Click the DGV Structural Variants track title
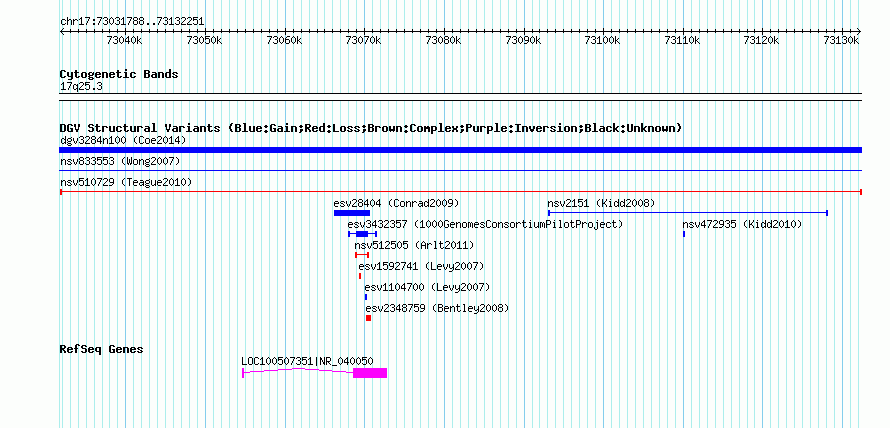Viewport: 890px width, 428px height. pos(371,128)
